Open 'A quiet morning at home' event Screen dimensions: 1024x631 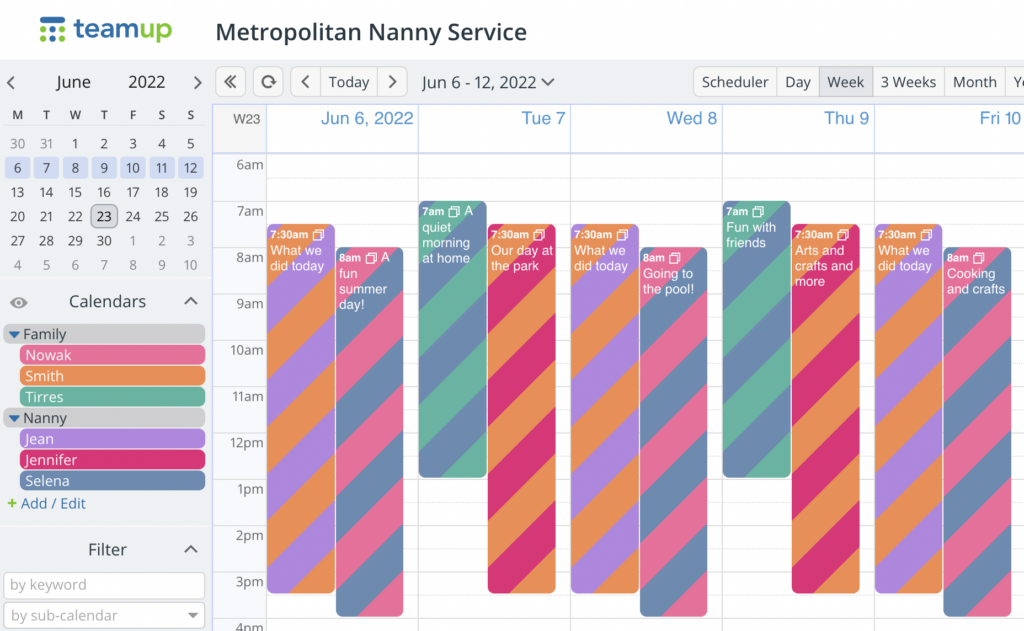pyautogui.click(x=453, y=340)
